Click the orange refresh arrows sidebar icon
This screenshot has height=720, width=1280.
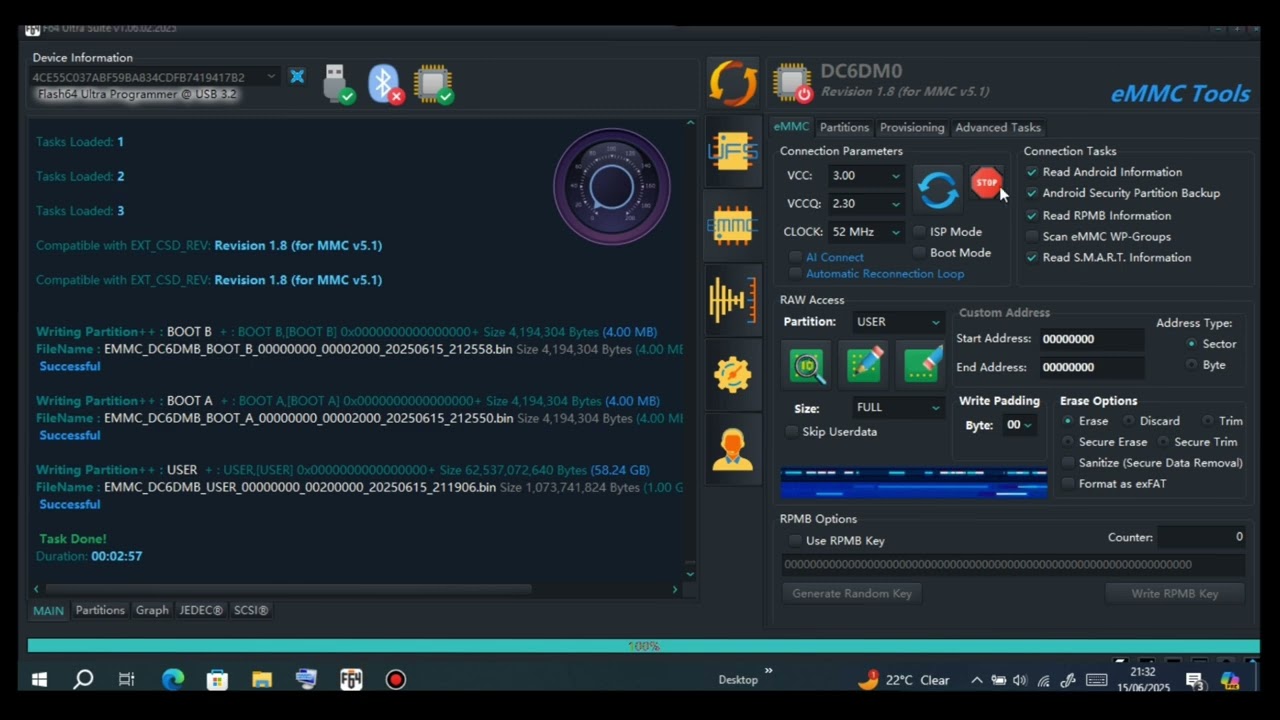pyautogui.click(x=733, y=83)
